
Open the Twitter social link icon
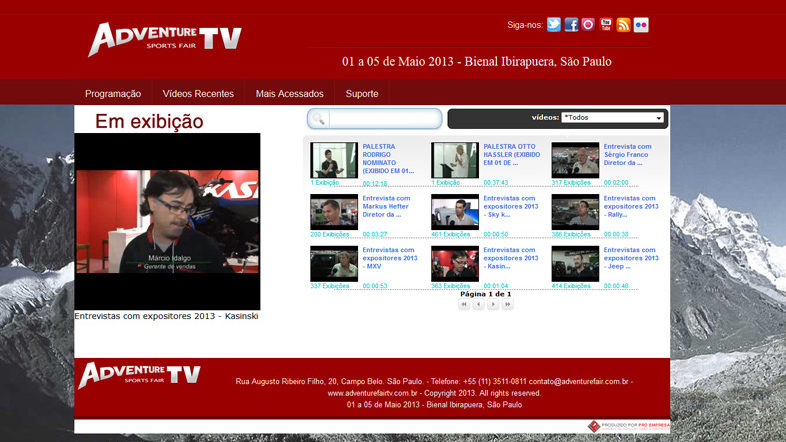(554, 25)
